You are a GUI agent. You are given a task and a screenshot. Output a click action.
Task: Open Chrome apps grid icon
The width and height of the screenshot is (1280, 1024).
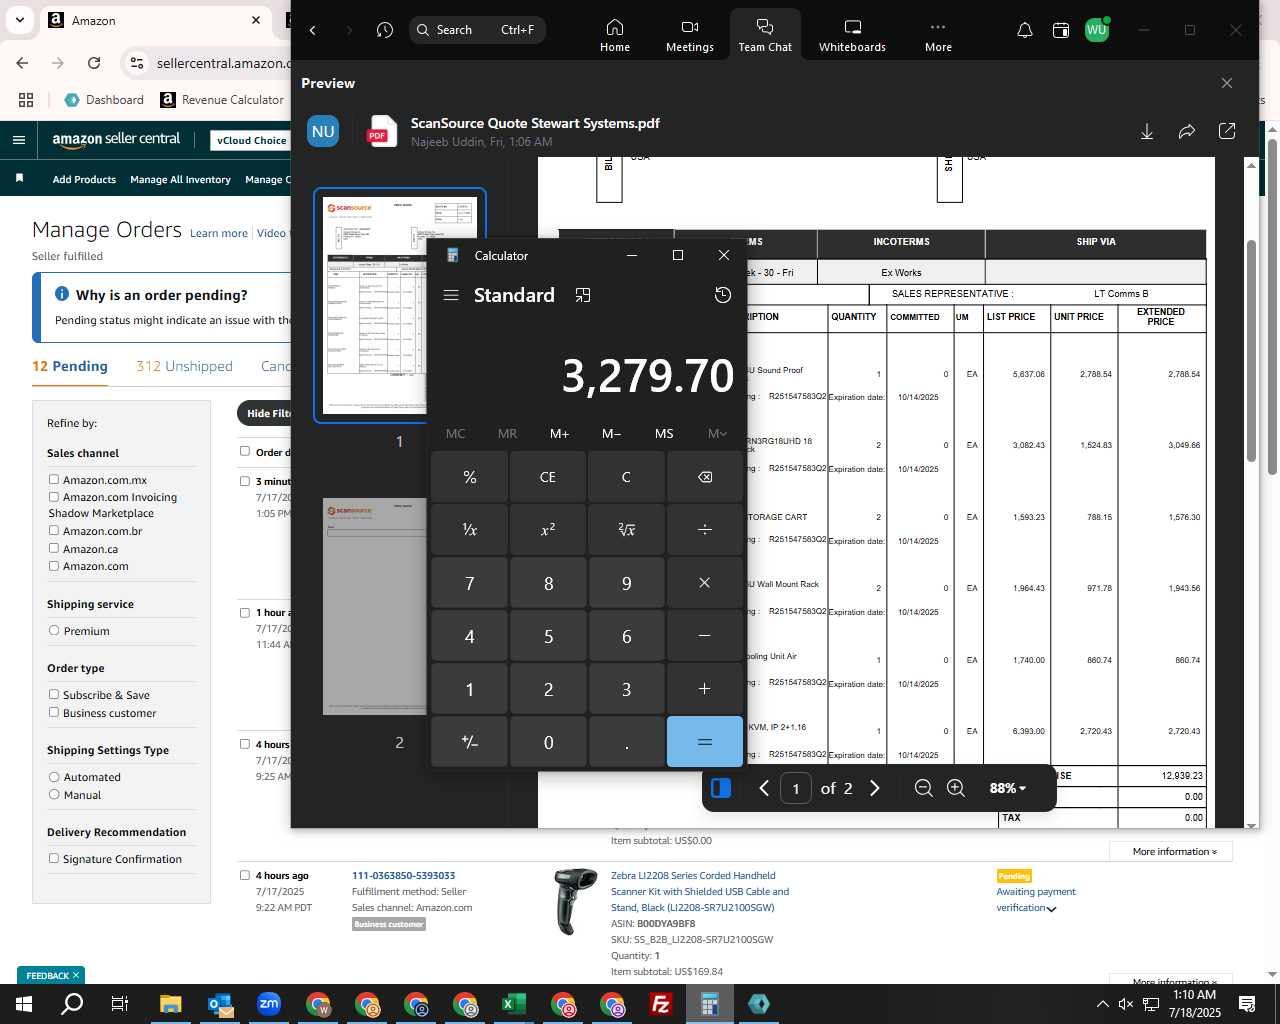[x=26, y=100]
